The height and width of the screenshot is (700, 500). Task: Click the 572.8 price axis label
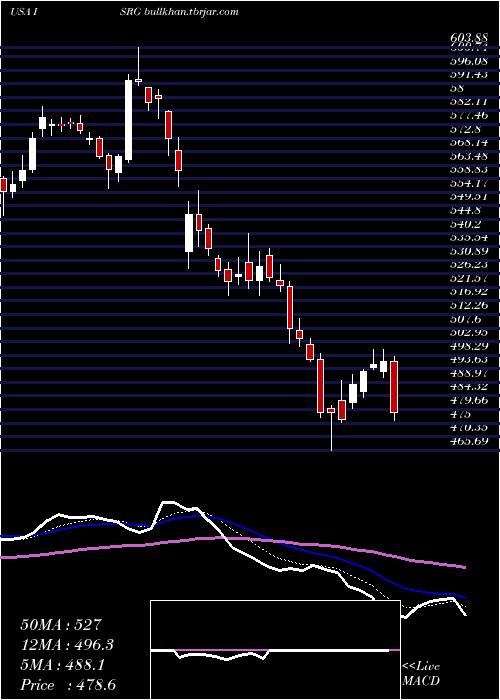468,129
